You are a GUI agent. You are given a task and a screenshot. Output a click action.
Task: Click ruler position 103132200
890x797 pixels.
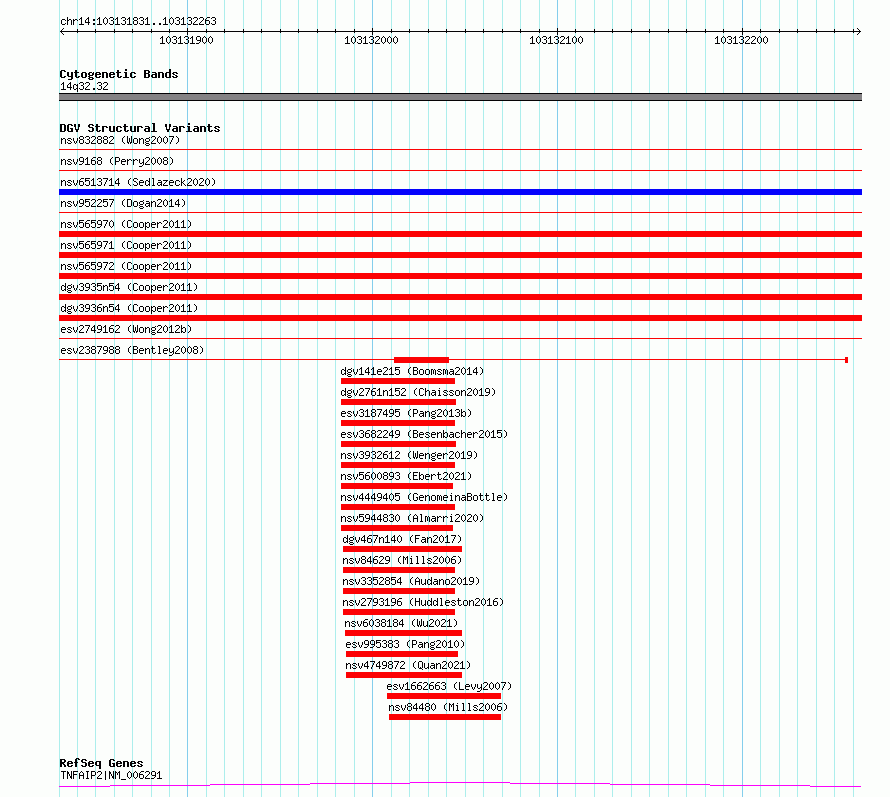pyautogui.click(x=741, y=40)
